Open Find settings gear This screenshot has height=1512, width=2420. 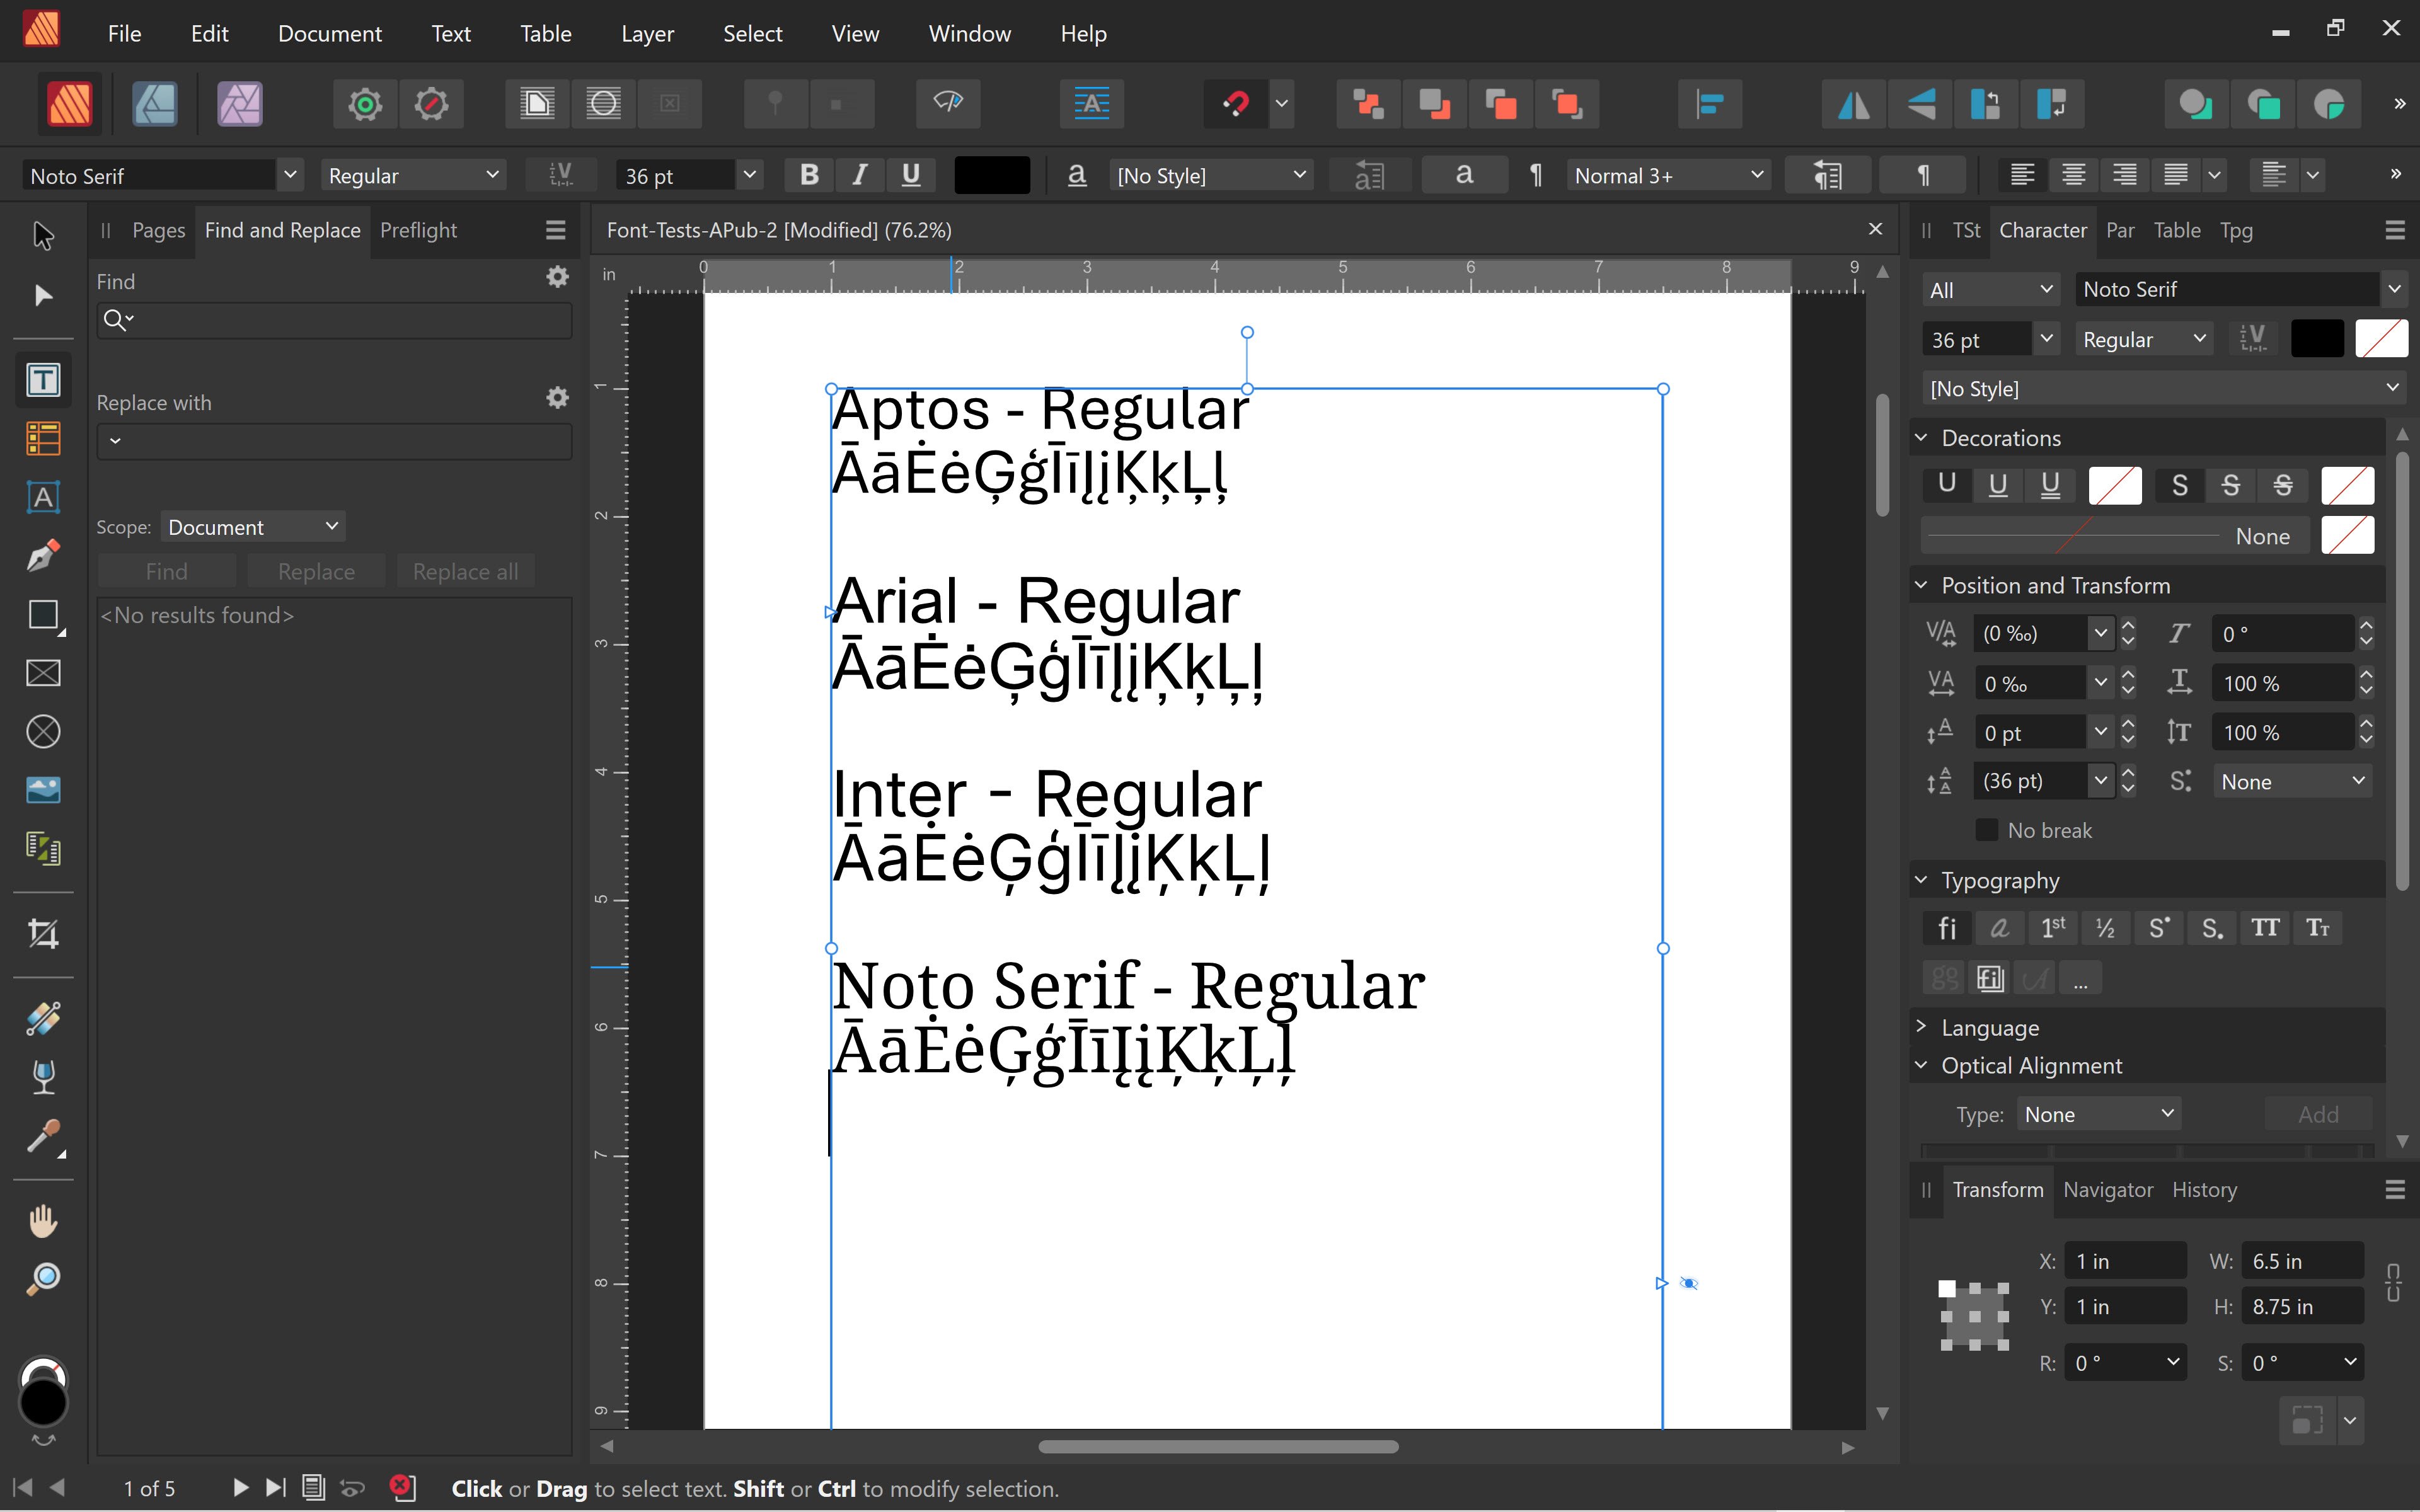point(557,277)
